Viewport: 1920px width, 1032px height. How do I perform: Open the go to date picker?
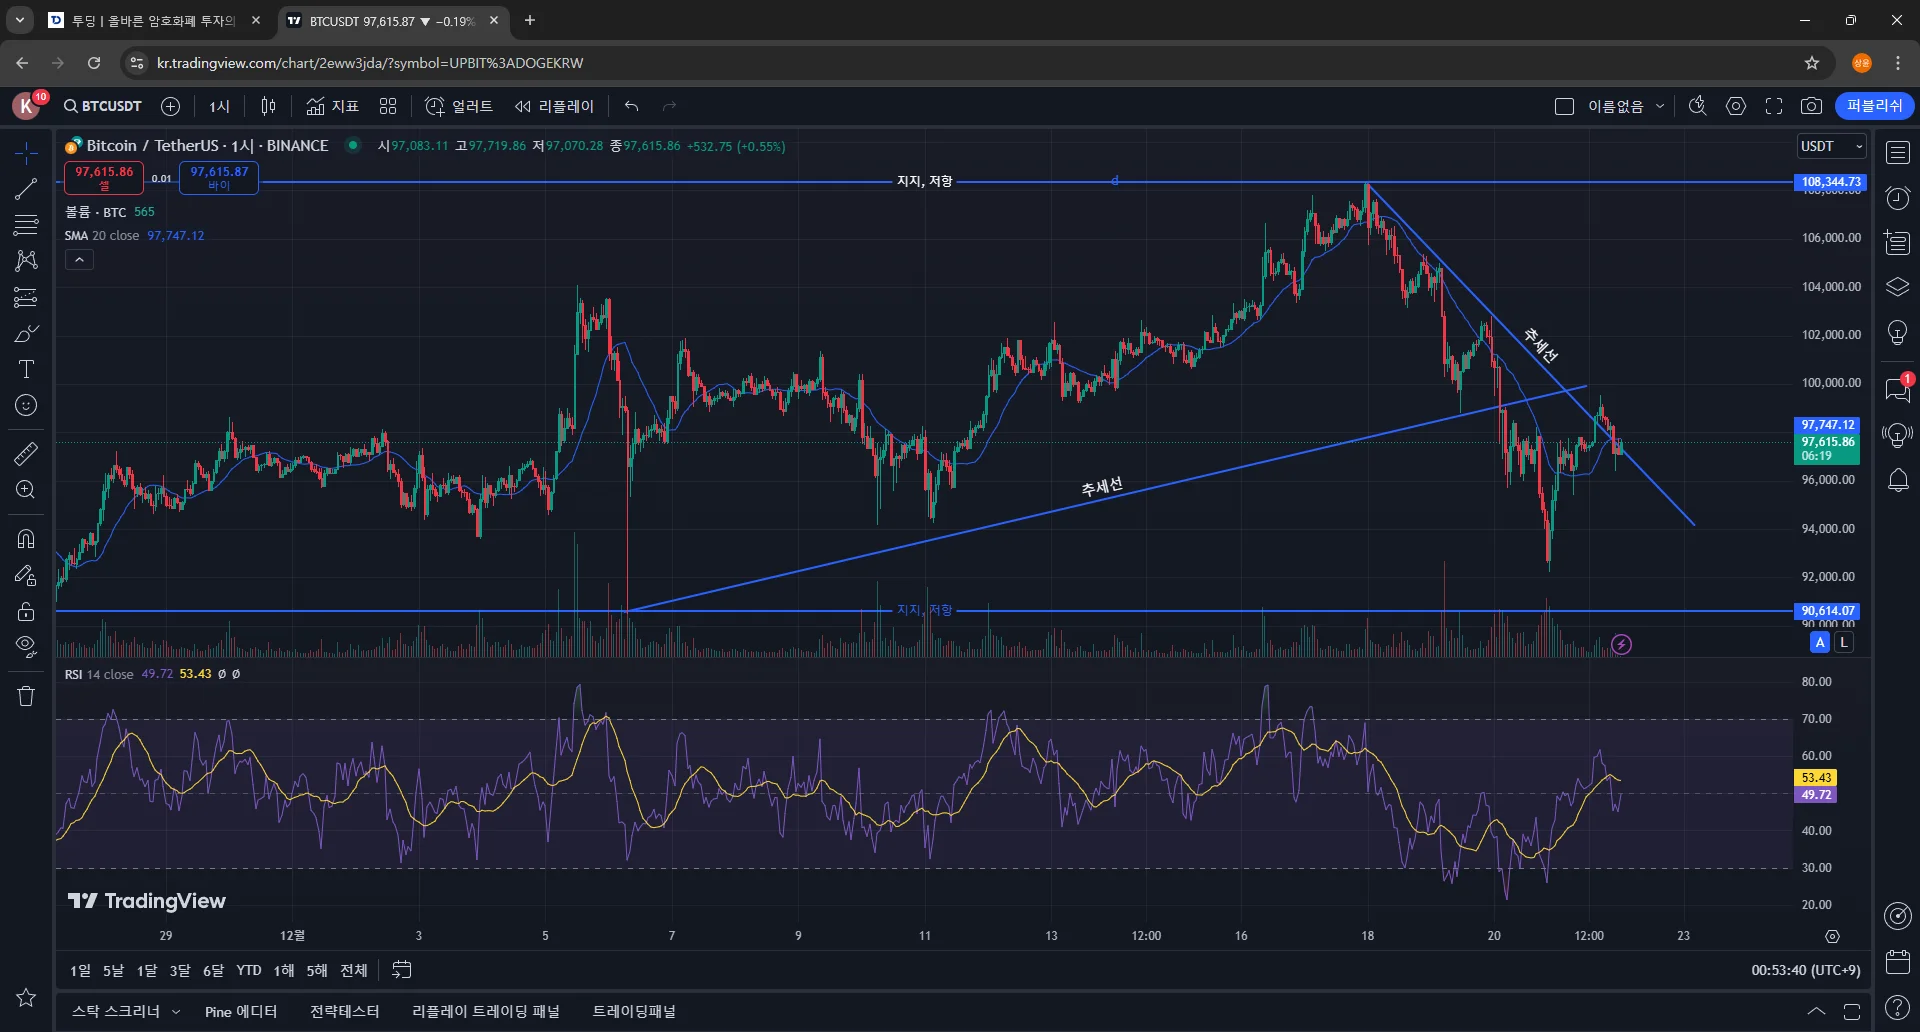[402, 970]
